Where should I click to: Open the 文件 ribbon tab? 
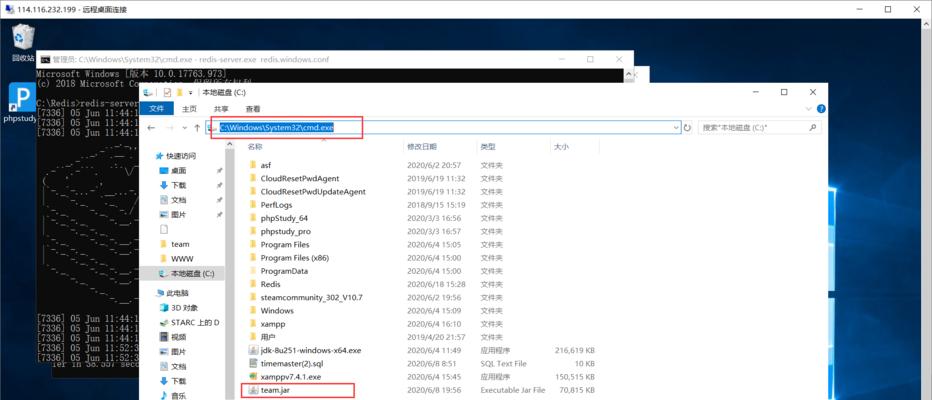point(156,109)
